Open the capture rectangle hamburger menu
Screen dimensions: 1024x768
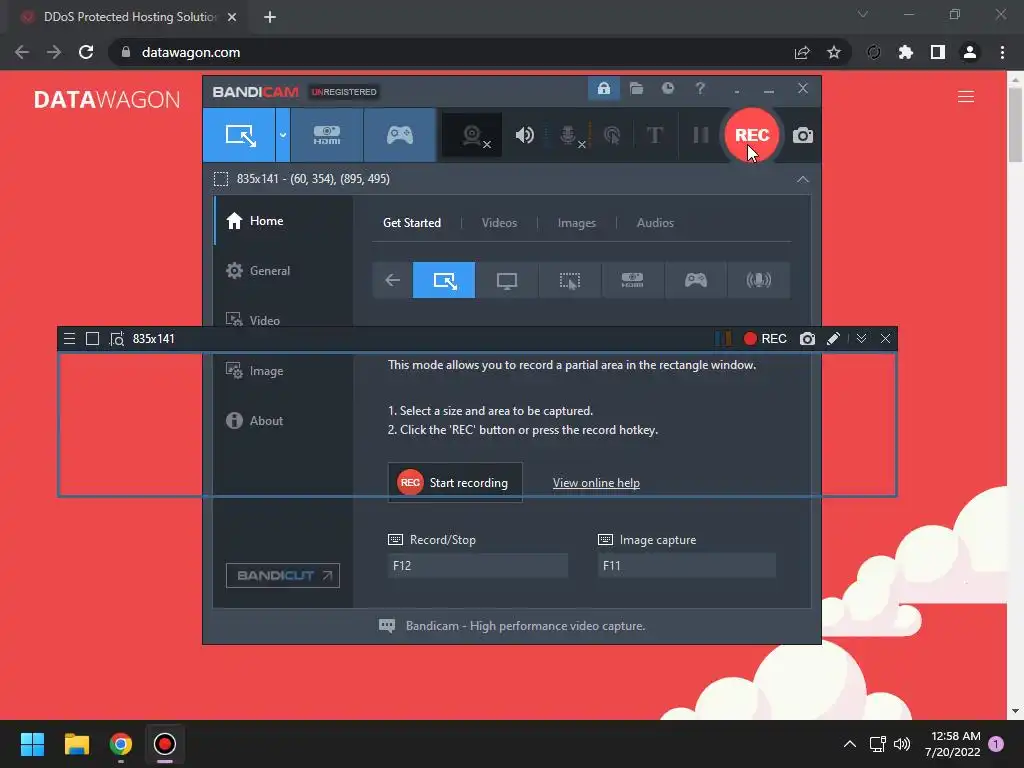69,338
